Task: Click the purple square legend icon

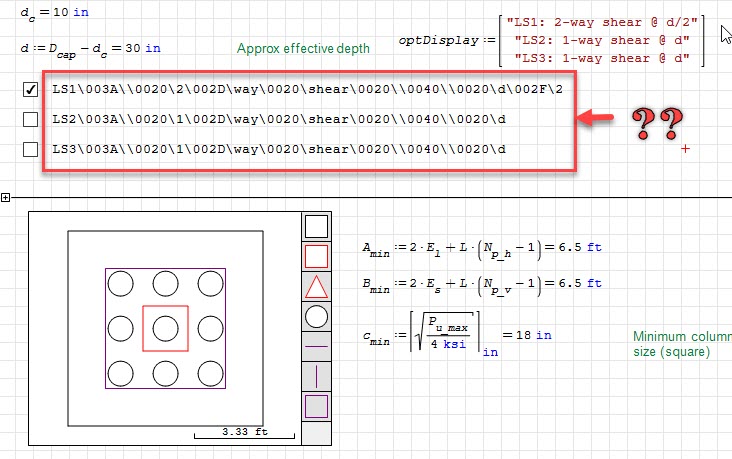Action: point(316,406)
